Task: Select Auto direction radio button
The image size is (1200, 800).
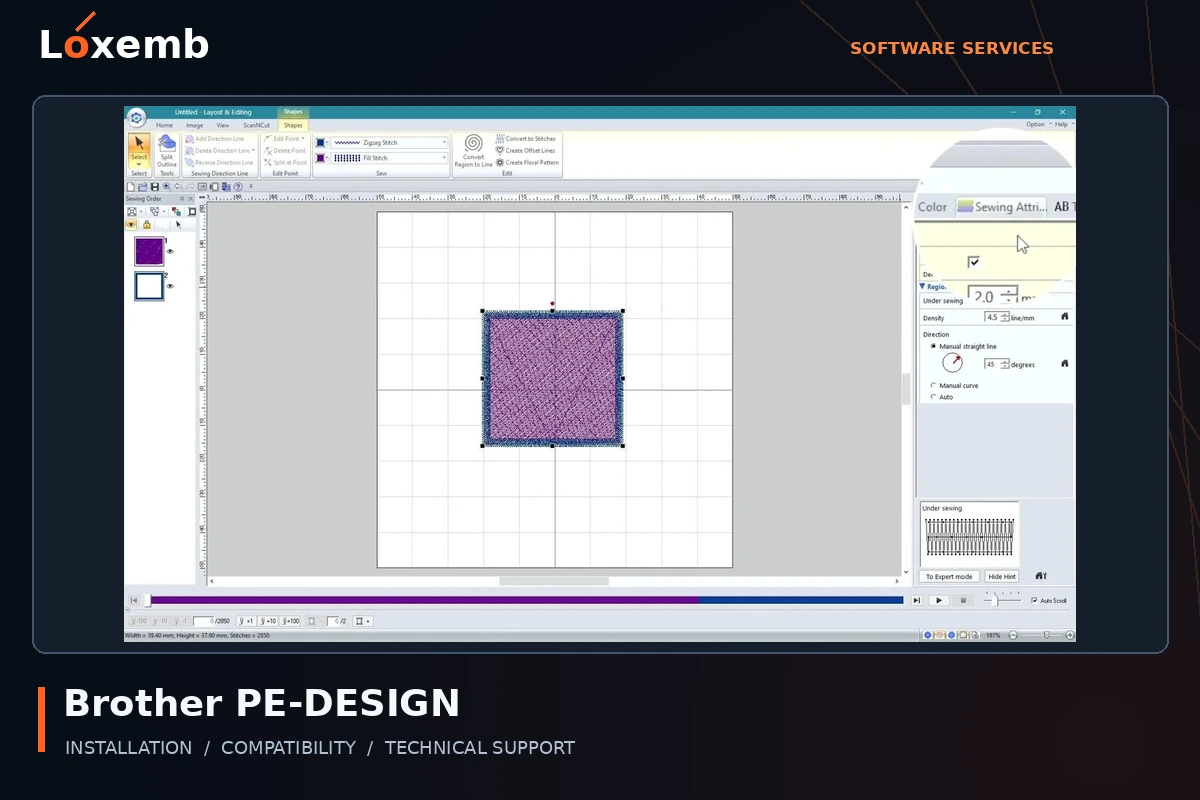Action: [x=933, y=397]
